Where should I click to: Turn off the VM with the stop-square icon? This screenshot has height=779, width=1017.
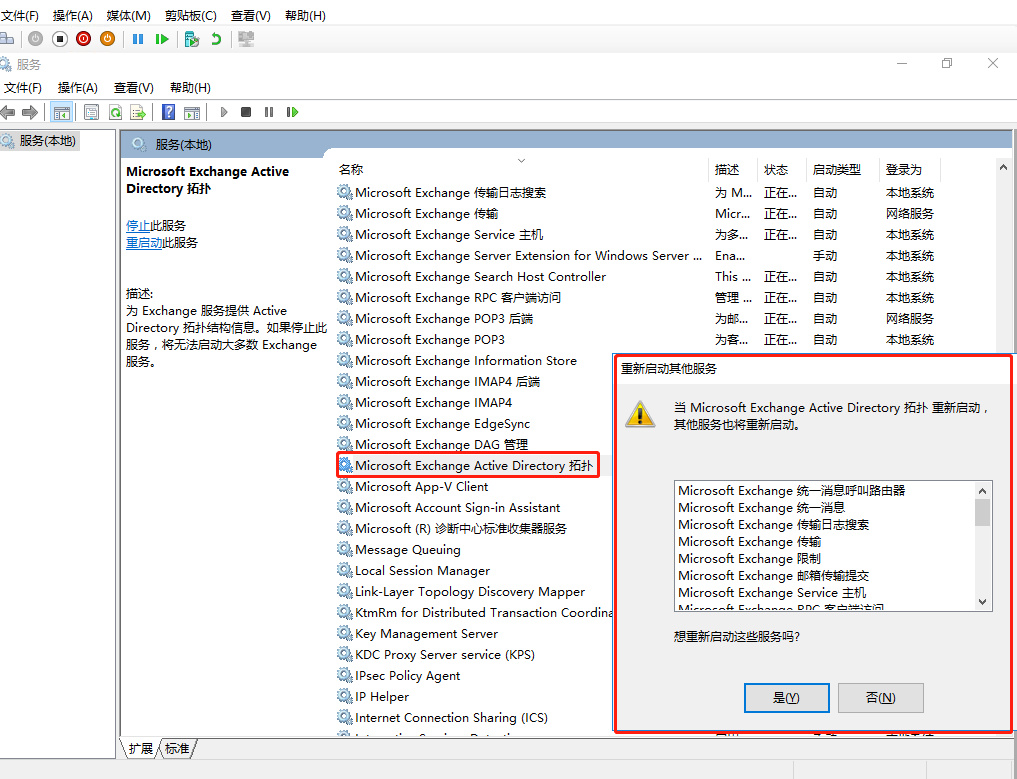(60, 39)
